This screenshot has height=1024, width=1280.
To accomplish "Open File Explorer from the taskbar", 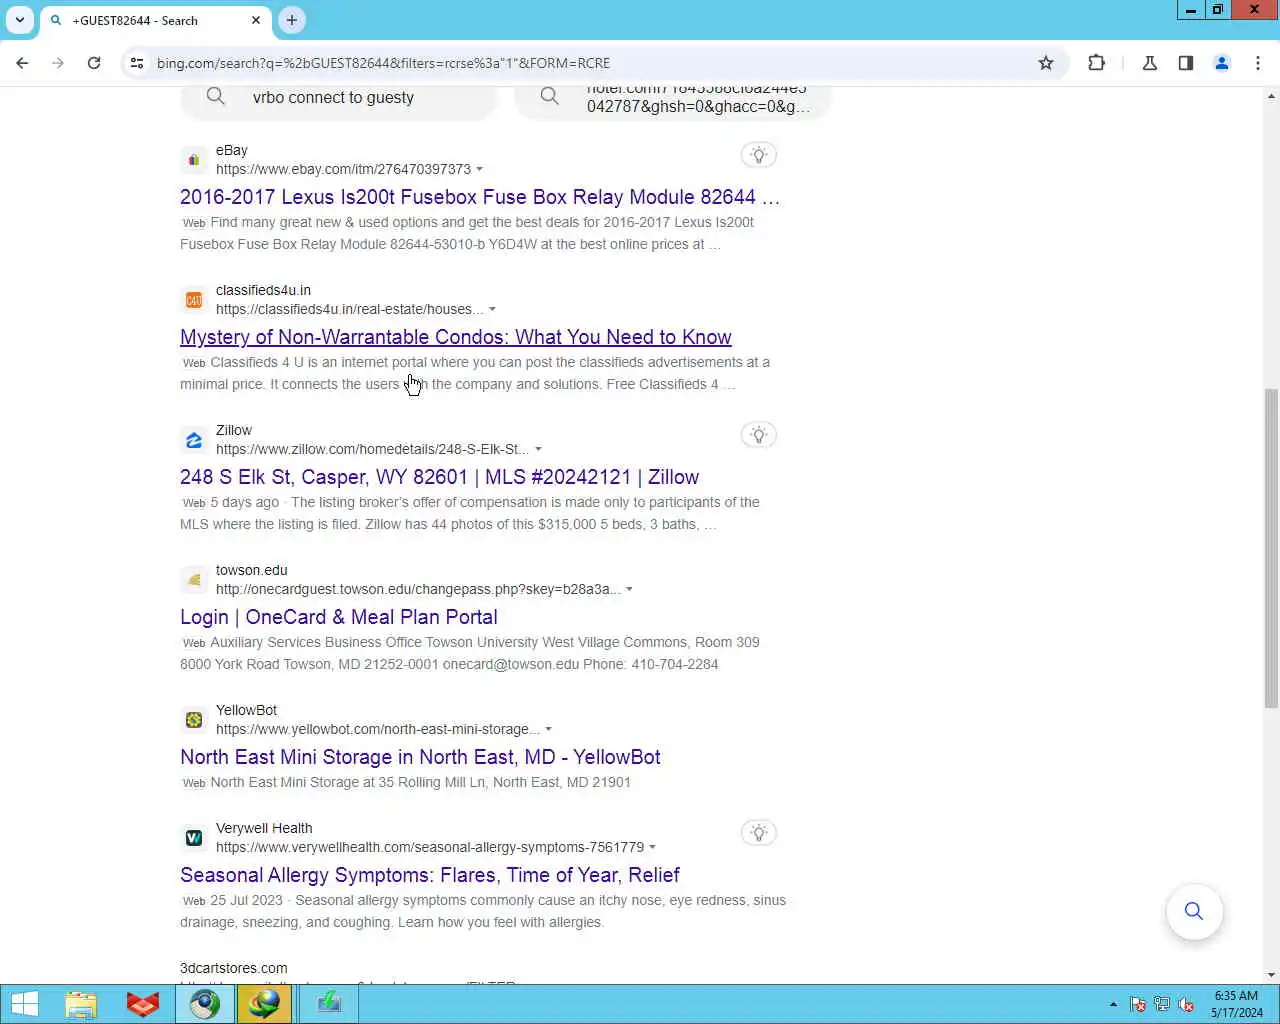I will click(x=81, y=1004).
